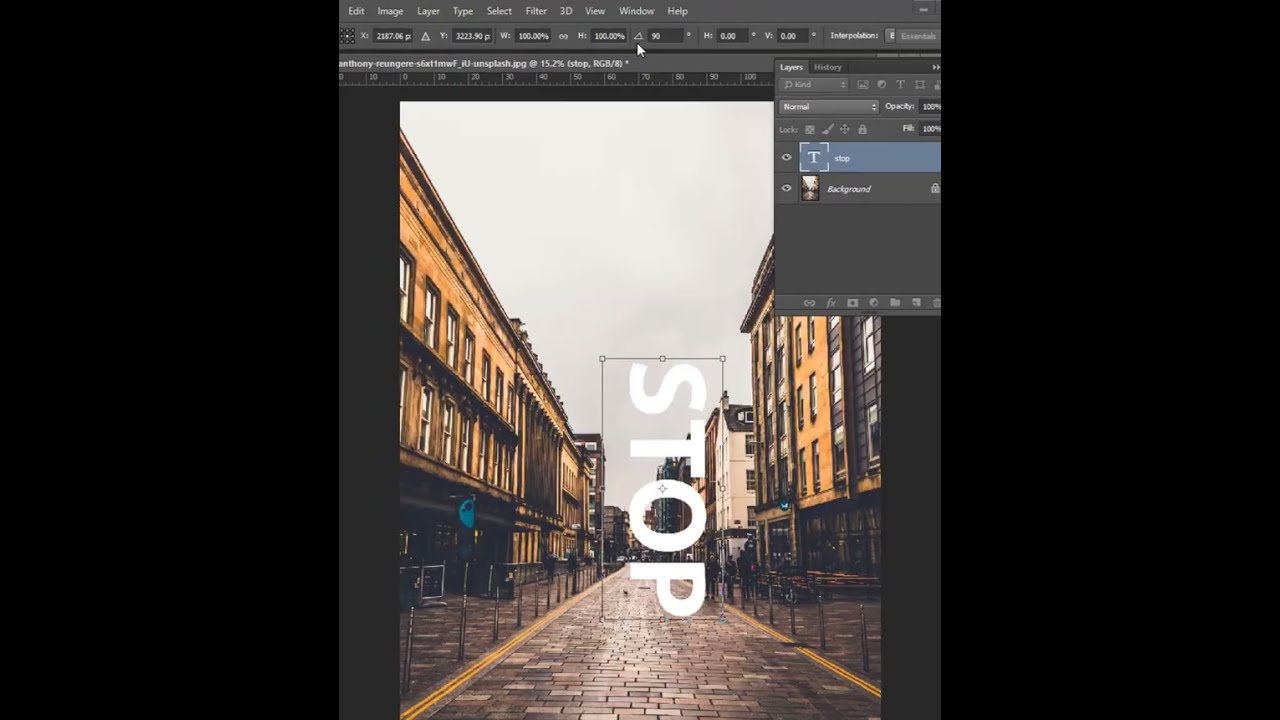Click the top-center transform handle
The image size is (1280, 720).
[x=662, y=358]
